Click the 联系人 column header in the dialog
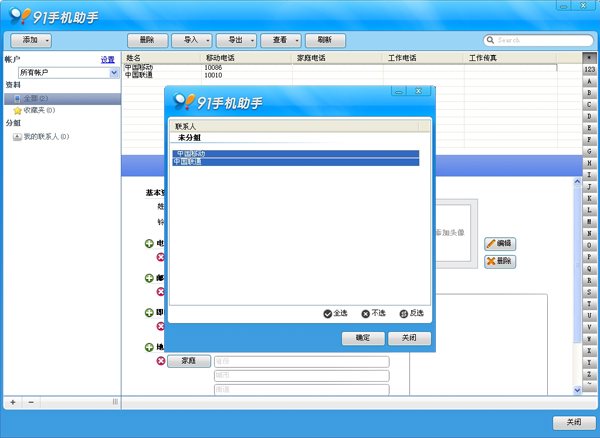Image resolution: width=600 pixels, height=438 pixels. click(x=294, y=126)
